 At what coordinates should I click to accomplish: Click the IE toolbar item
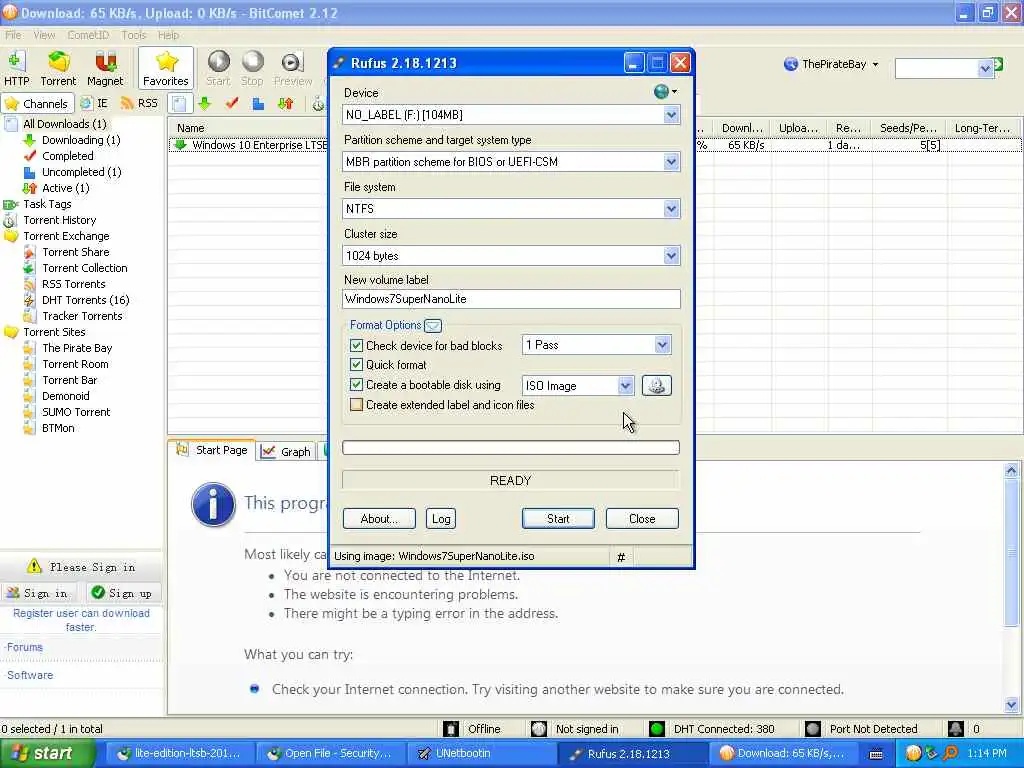94,103
